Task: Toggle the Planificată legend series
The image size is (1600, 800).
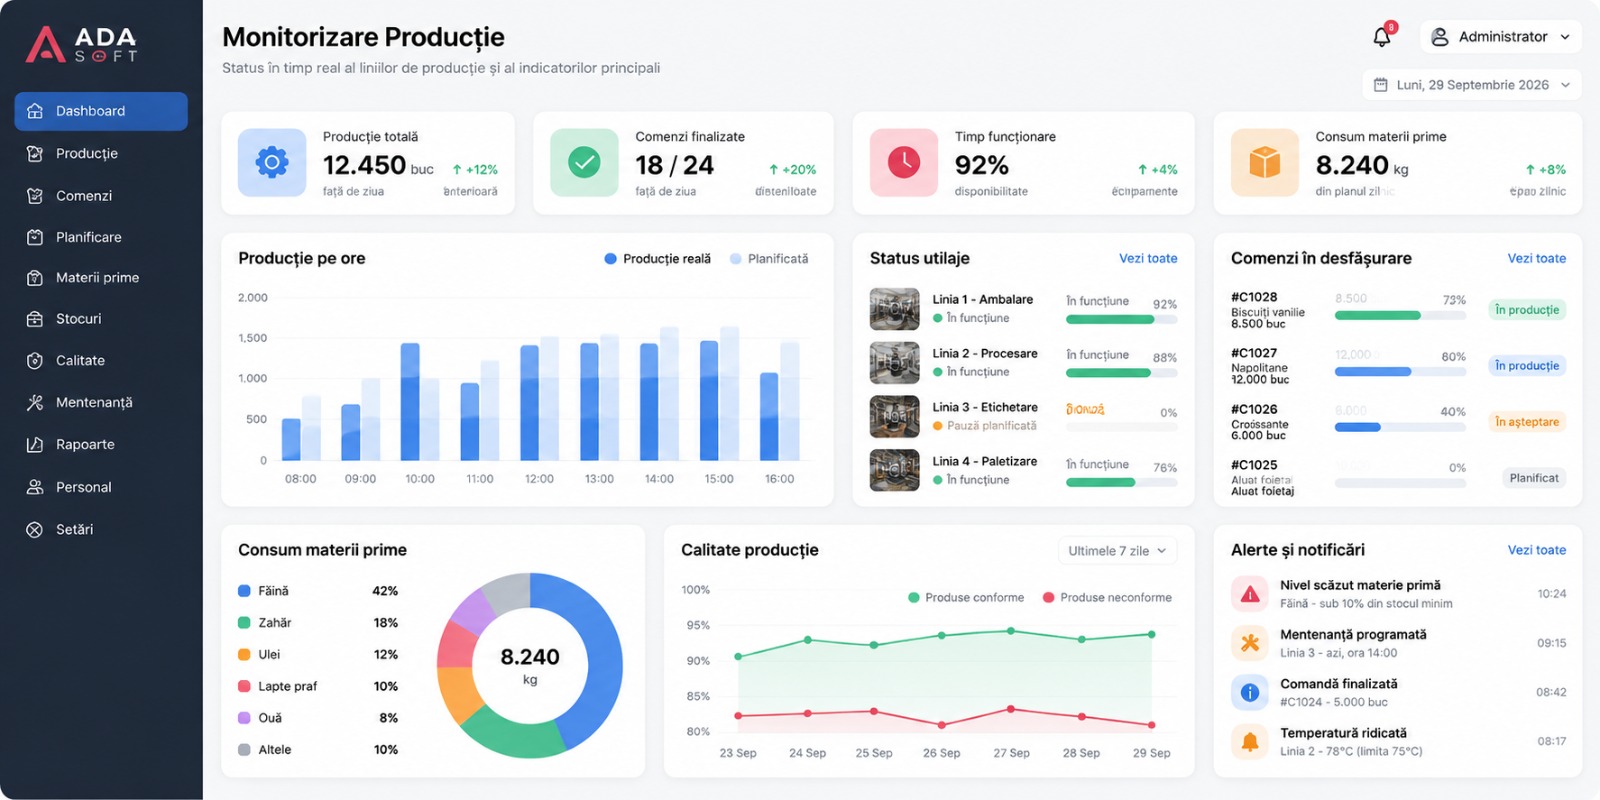Action: click(769, 259)
